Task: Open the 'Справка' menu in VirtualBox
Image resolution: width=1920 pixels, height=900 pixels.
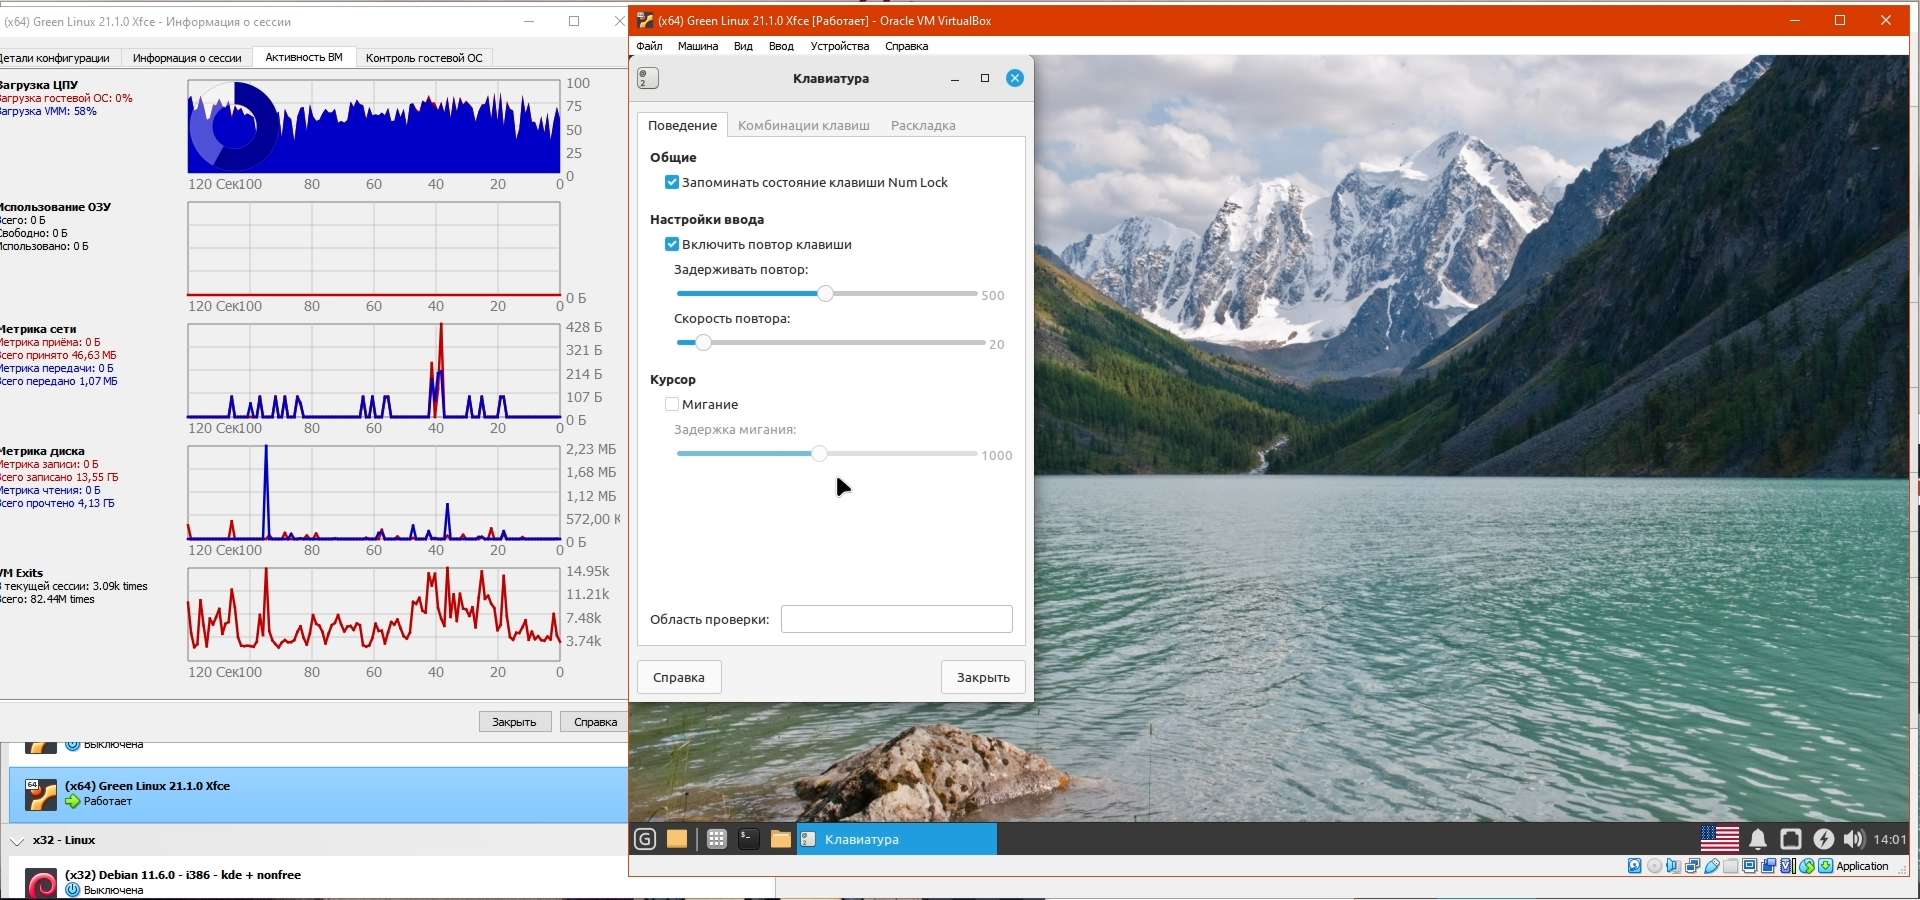Action: pos(907,46)
